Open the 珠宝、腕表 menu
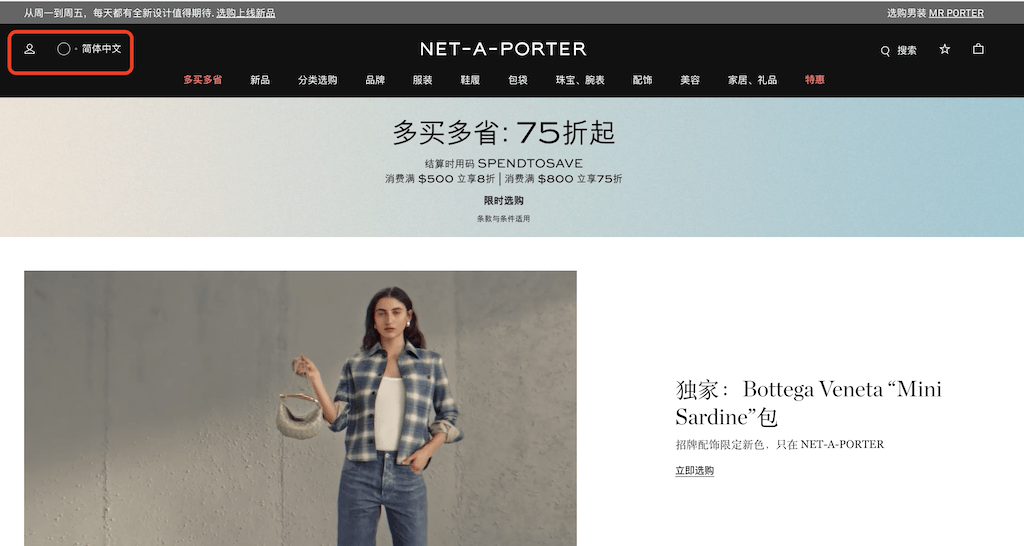This screenshot has height=546, width=1024. (x=580, y=80)
